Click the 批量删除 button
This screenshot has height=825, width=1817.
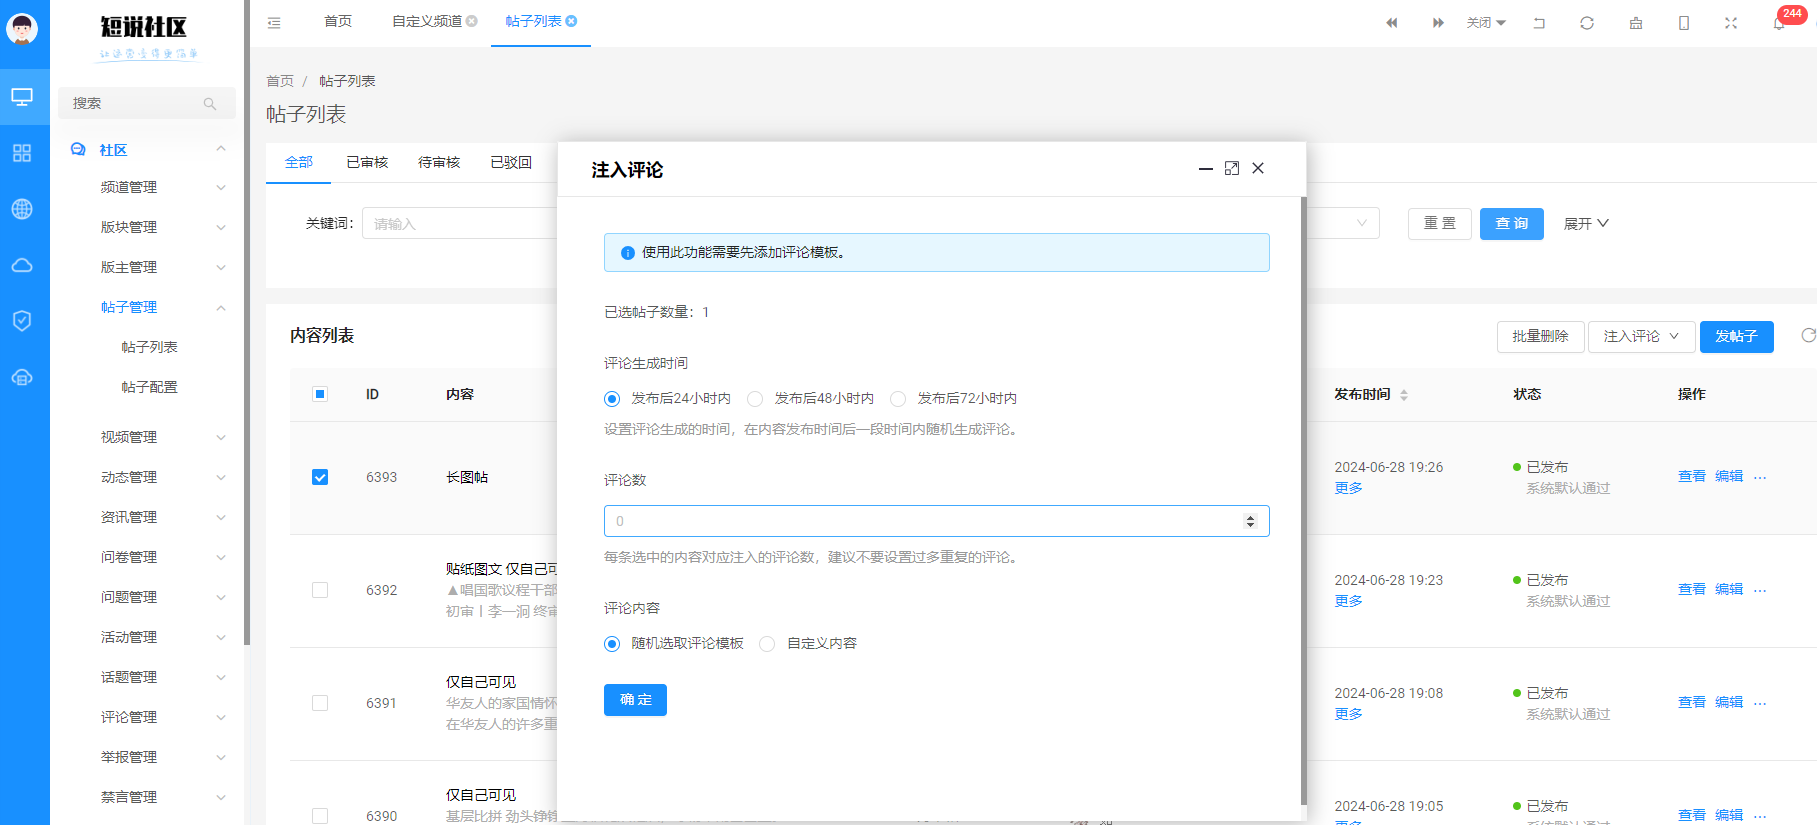click(1540, 337)
